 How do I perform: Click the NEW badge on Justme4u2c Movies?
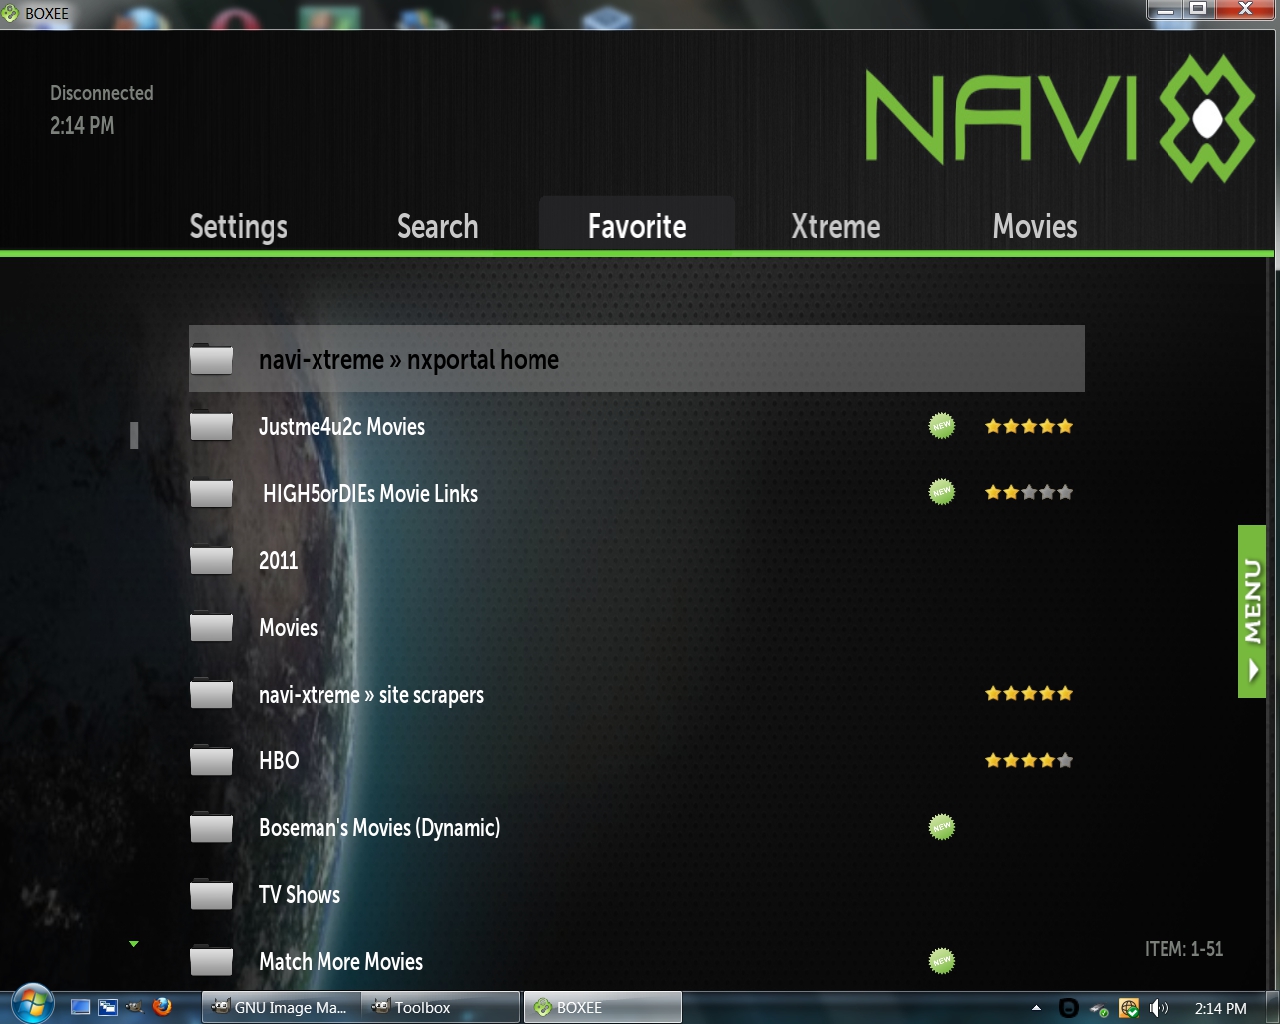point(941,426)
